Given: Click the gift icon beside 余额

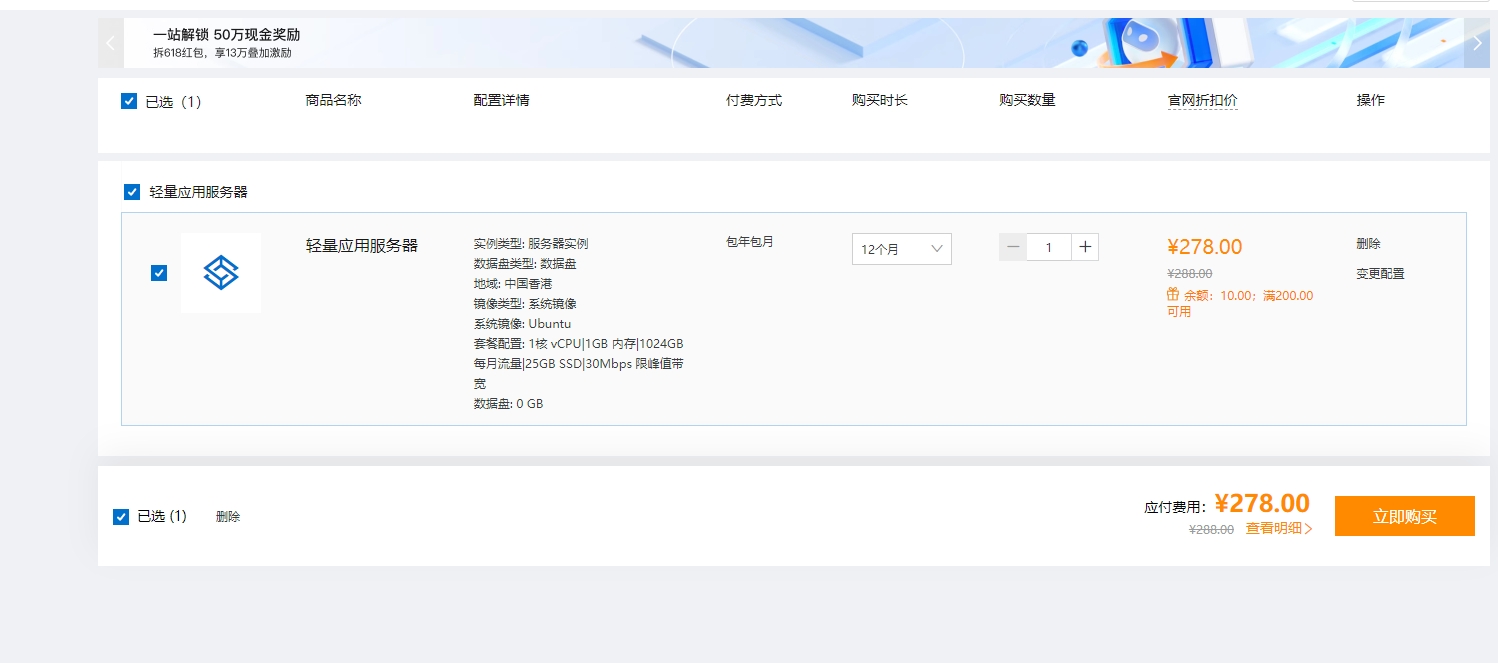Looking at the screenshot, I should point(1173,295).
